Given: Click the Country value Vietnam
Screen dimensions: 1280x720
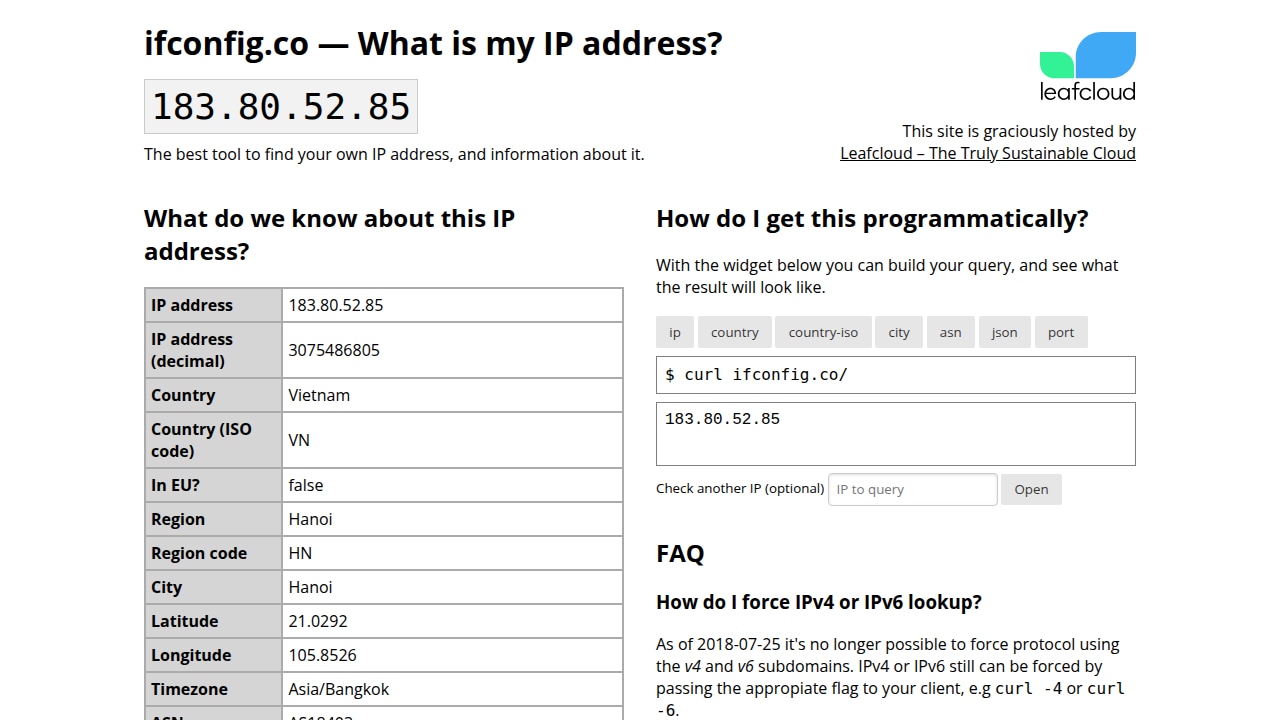Looking at the screenshot, I should [x=319, y=395].
